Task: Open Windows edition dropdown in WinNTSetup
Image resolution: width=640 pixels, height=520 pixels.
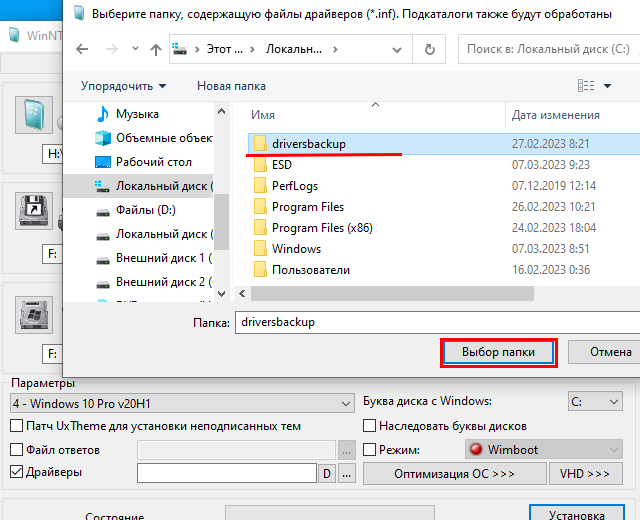Action: tap(182, 404)
